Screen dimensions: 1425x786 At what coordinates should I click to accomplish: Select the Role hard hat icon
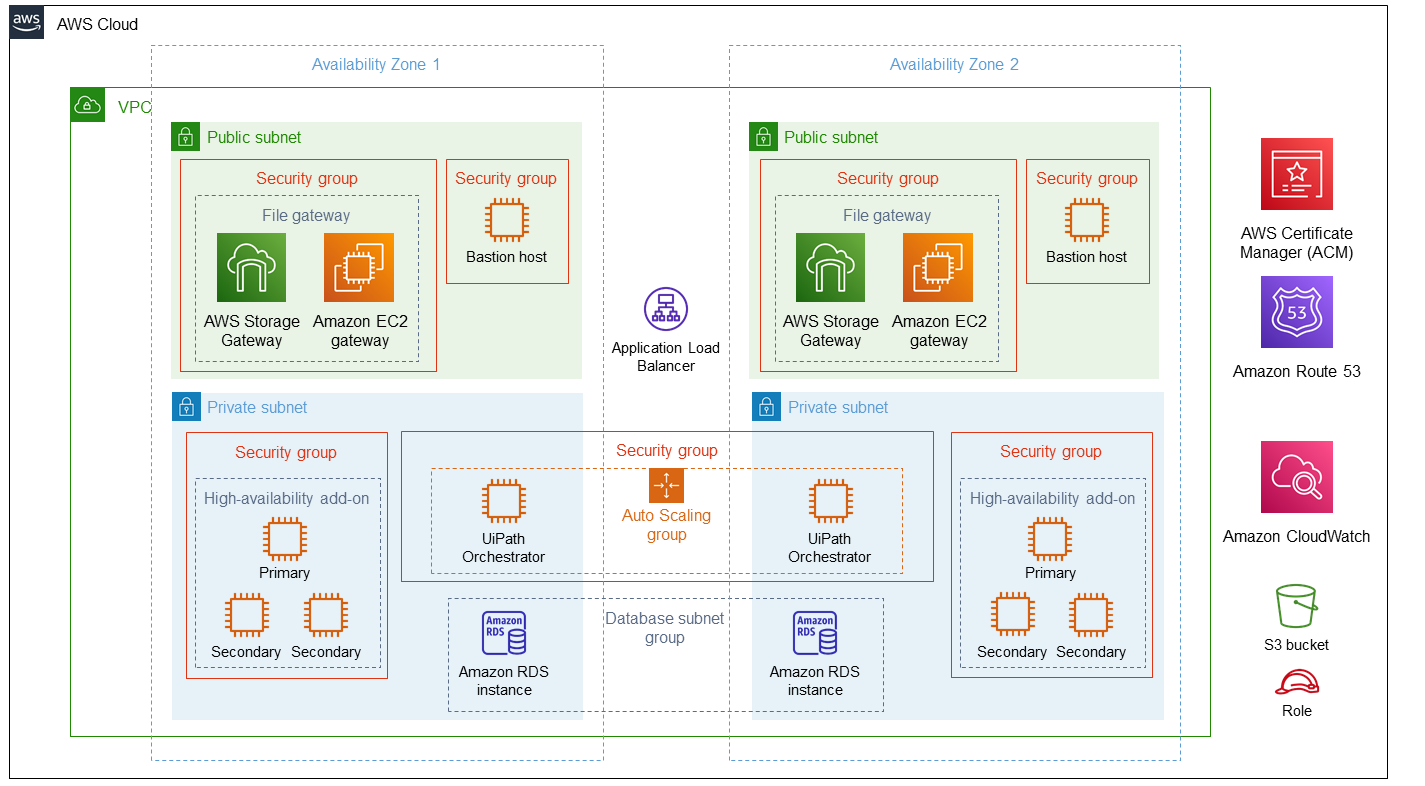(1296, 682)
